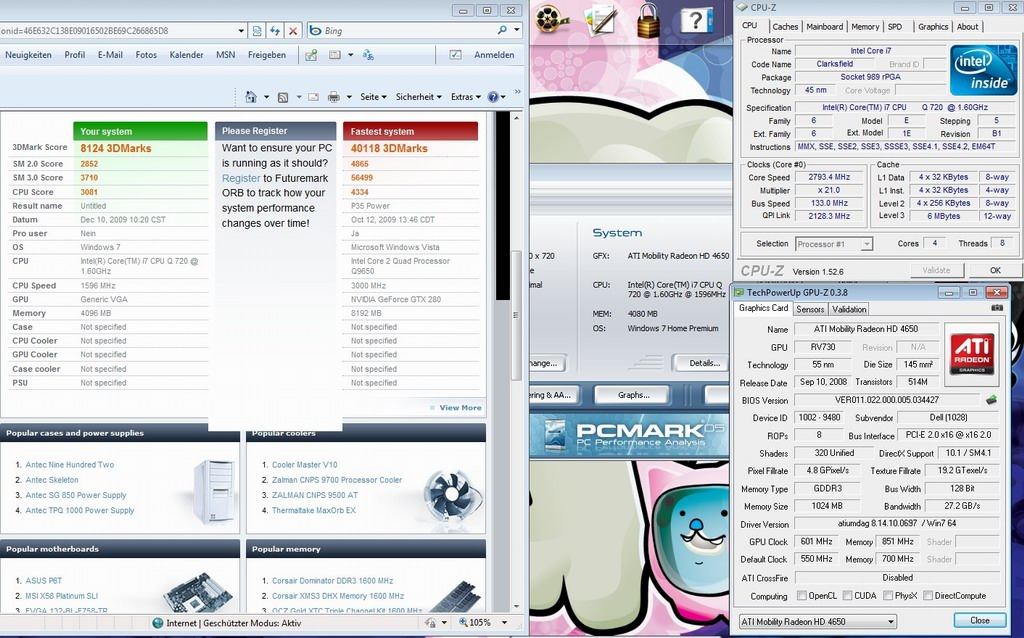Image resolution: width=1024 pixels, height=638 pixels.
Task: Click the Anmelden sign-in button
Action: [x=494, y=55]
